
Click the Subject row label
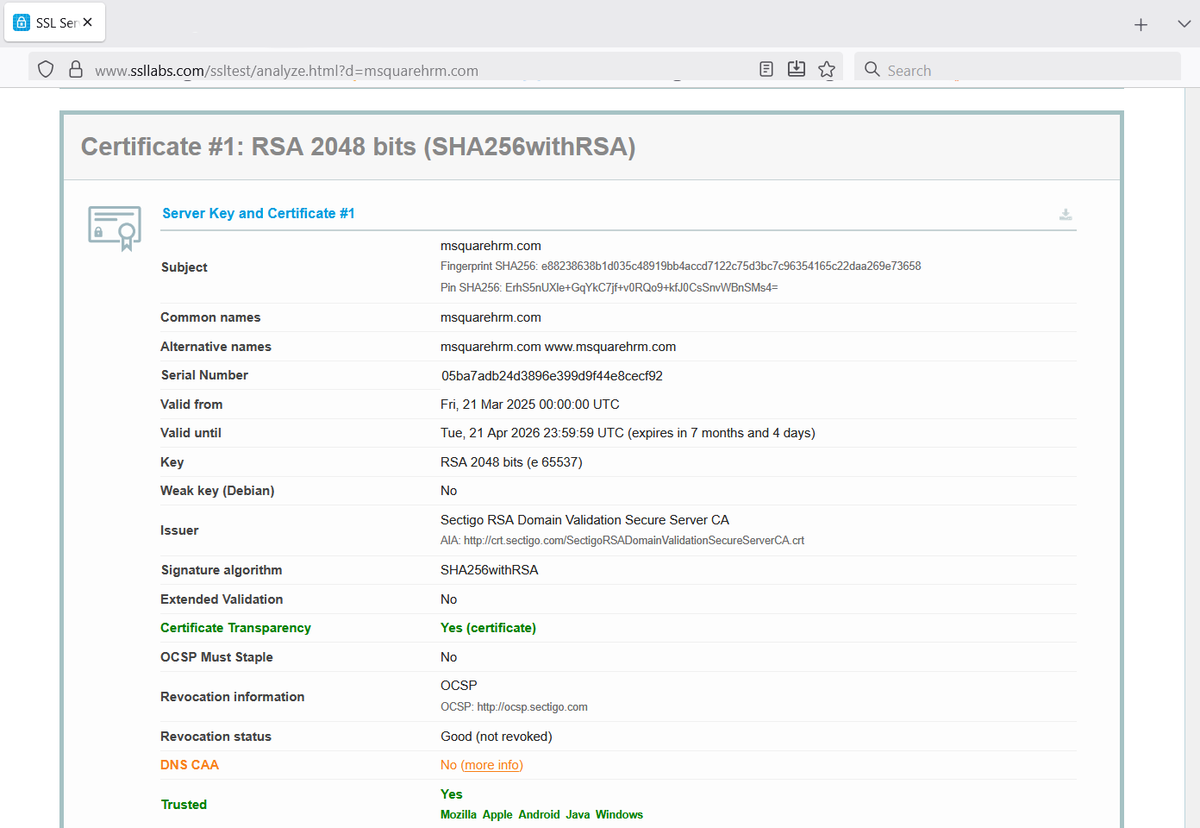coord(184,267)
